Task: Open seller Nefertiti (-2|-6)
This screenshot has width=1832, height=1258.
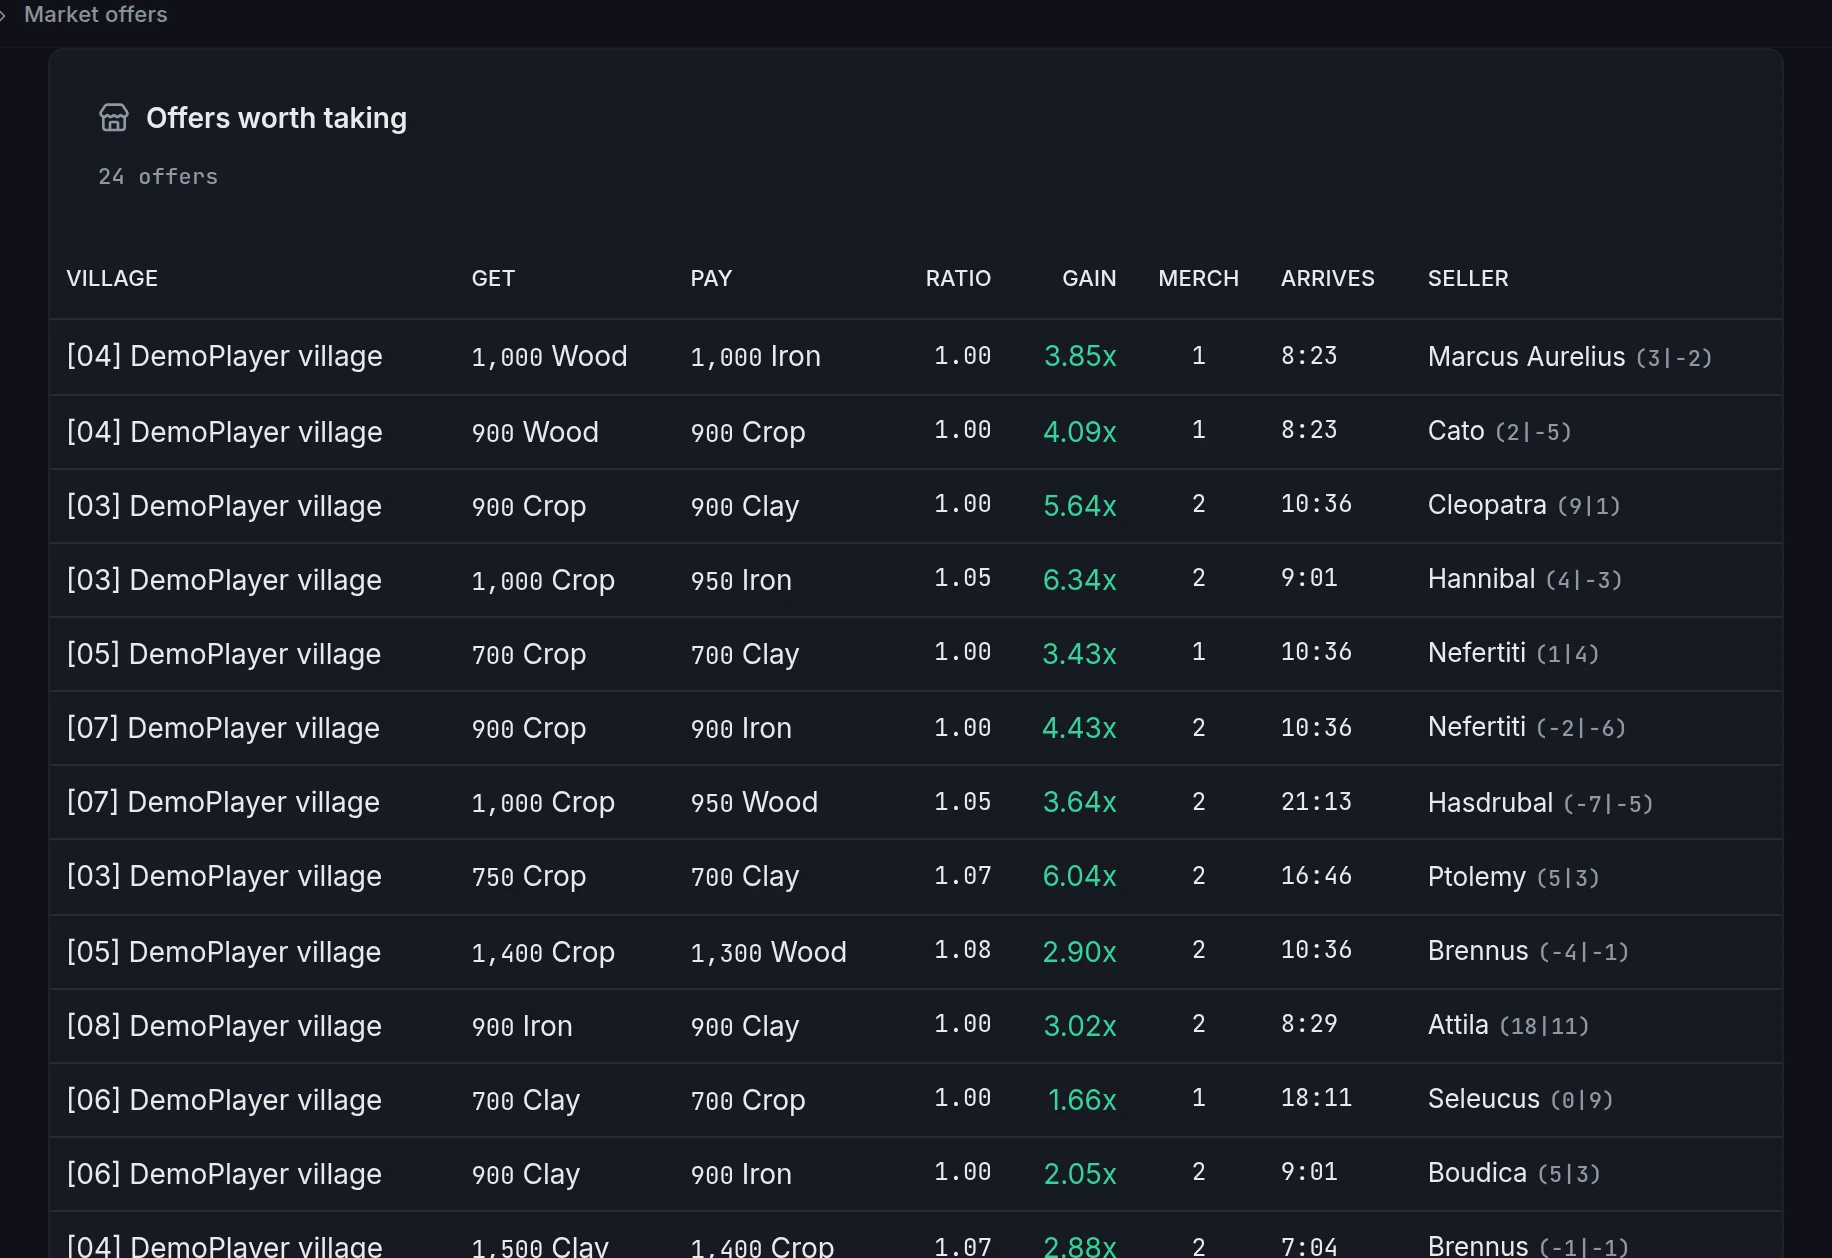Action: click(x=1526, y=727)
